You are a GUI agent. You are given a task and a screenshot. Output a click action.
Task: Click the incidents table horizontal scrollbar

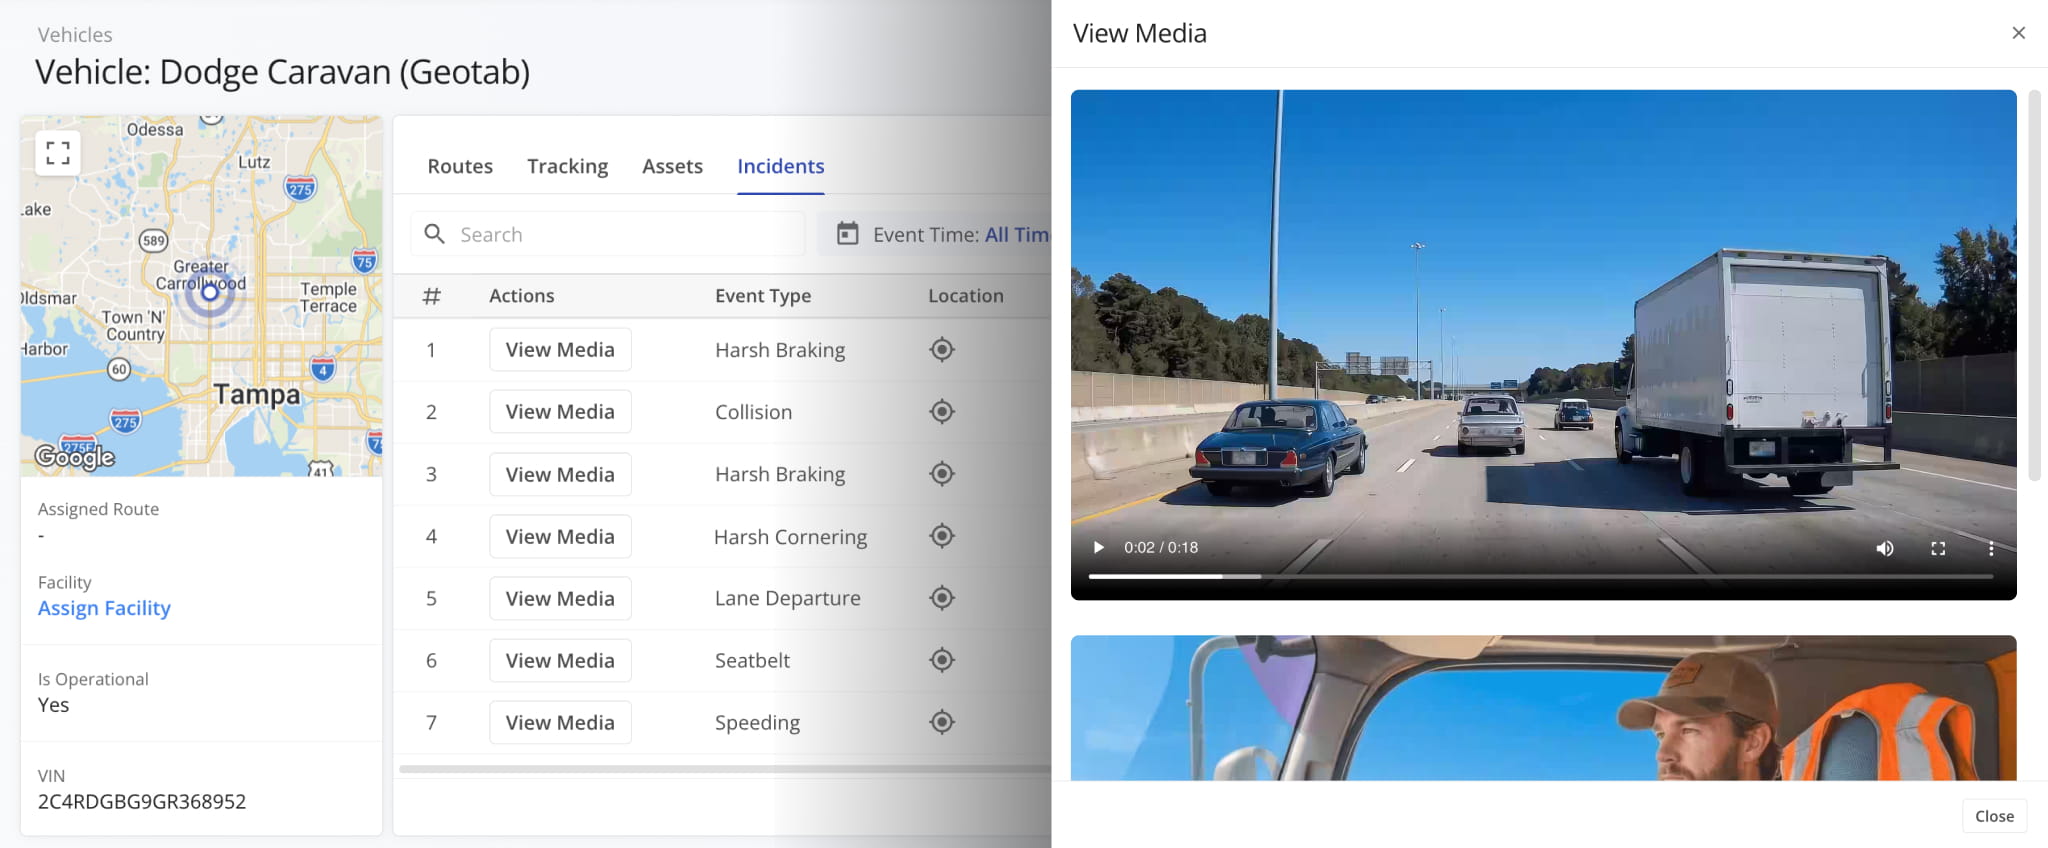pos(724,769)
